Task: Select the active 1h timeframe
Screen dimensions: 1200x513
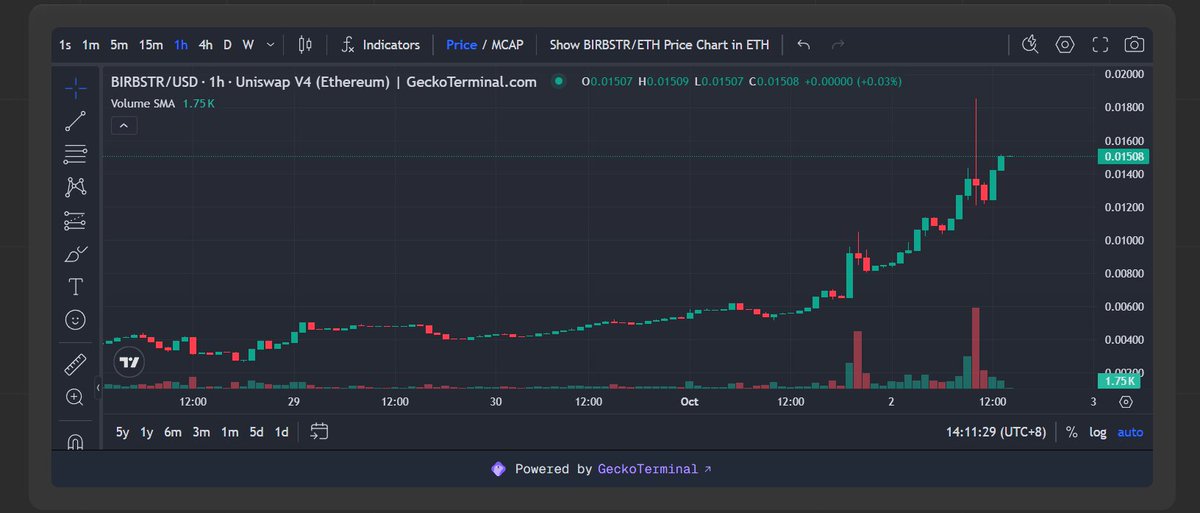Action: coord(181,45)
